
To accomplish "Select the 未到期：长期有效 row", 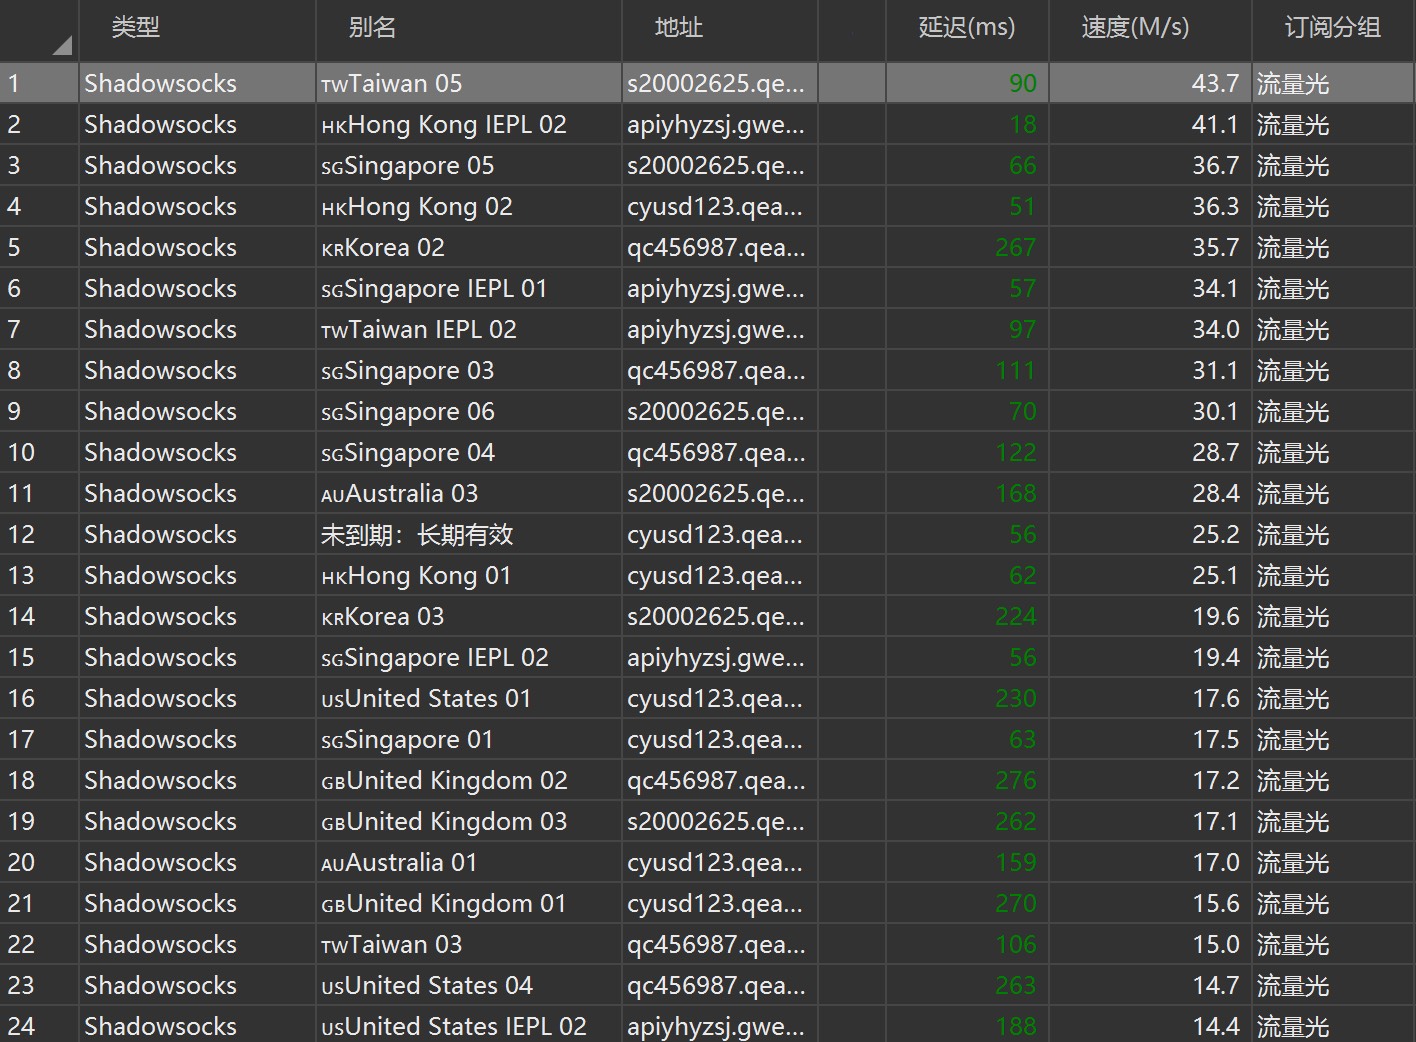I will coord(417,535).
